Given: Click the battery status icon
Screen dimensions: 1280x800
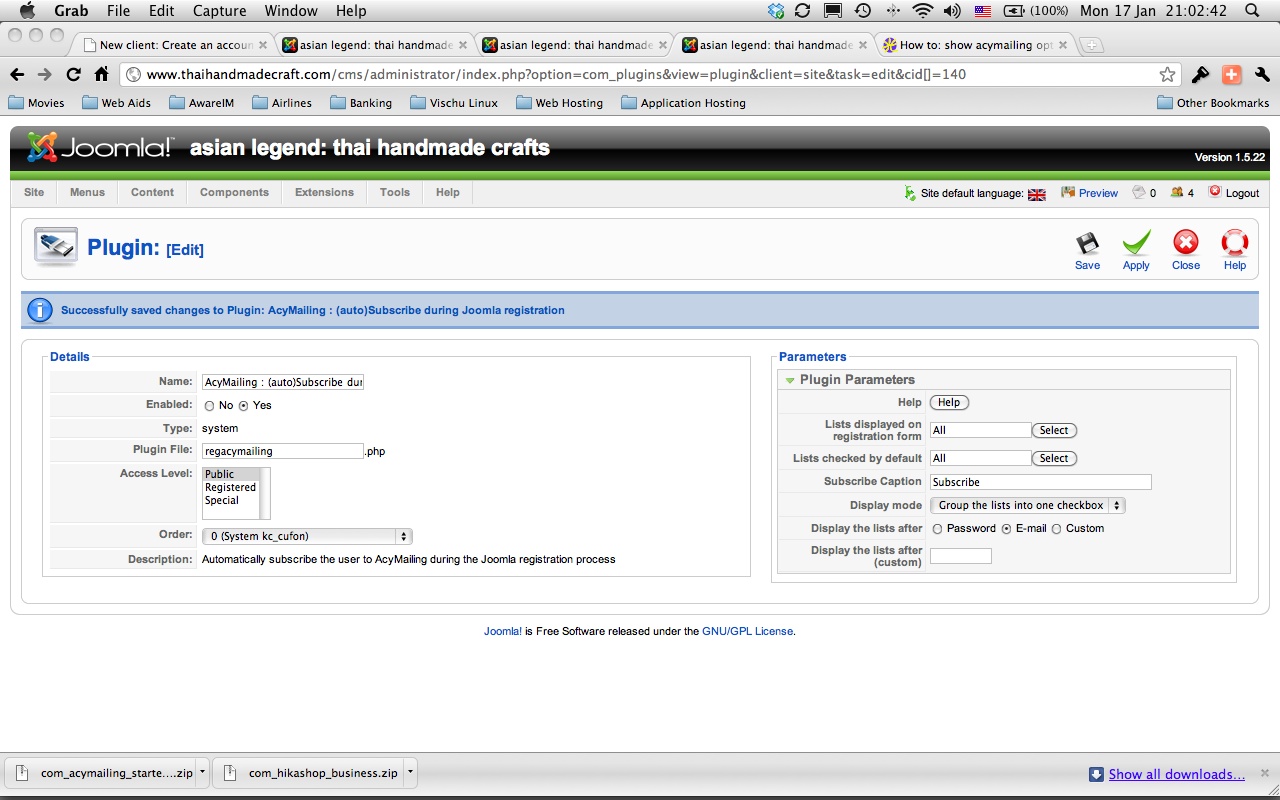Looking at the screenshot, I should click(1012, 11).
